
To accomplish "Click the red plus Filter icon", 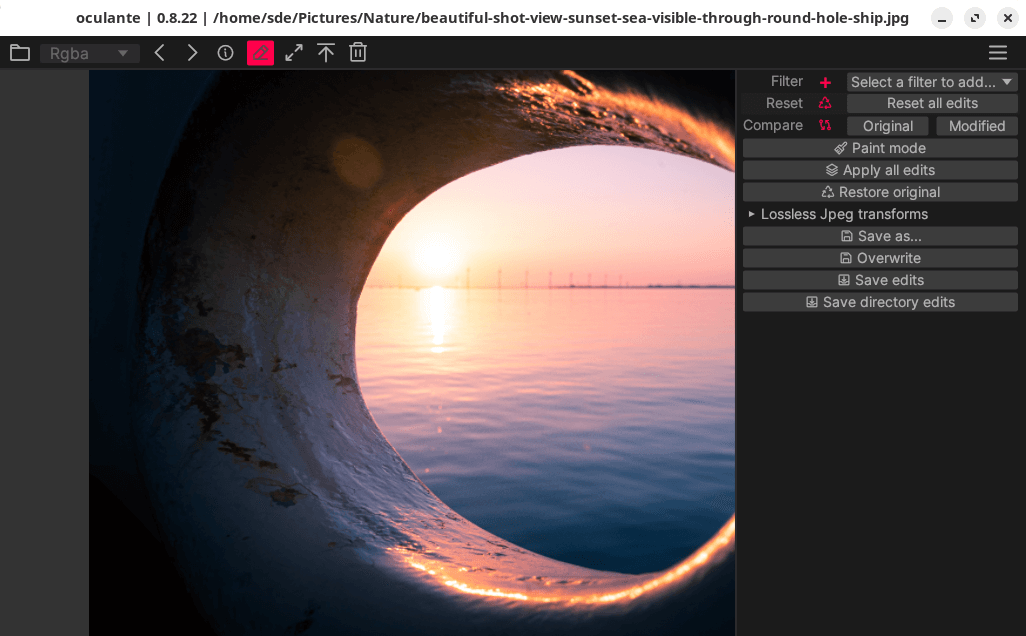I will [x=825, y=82].
